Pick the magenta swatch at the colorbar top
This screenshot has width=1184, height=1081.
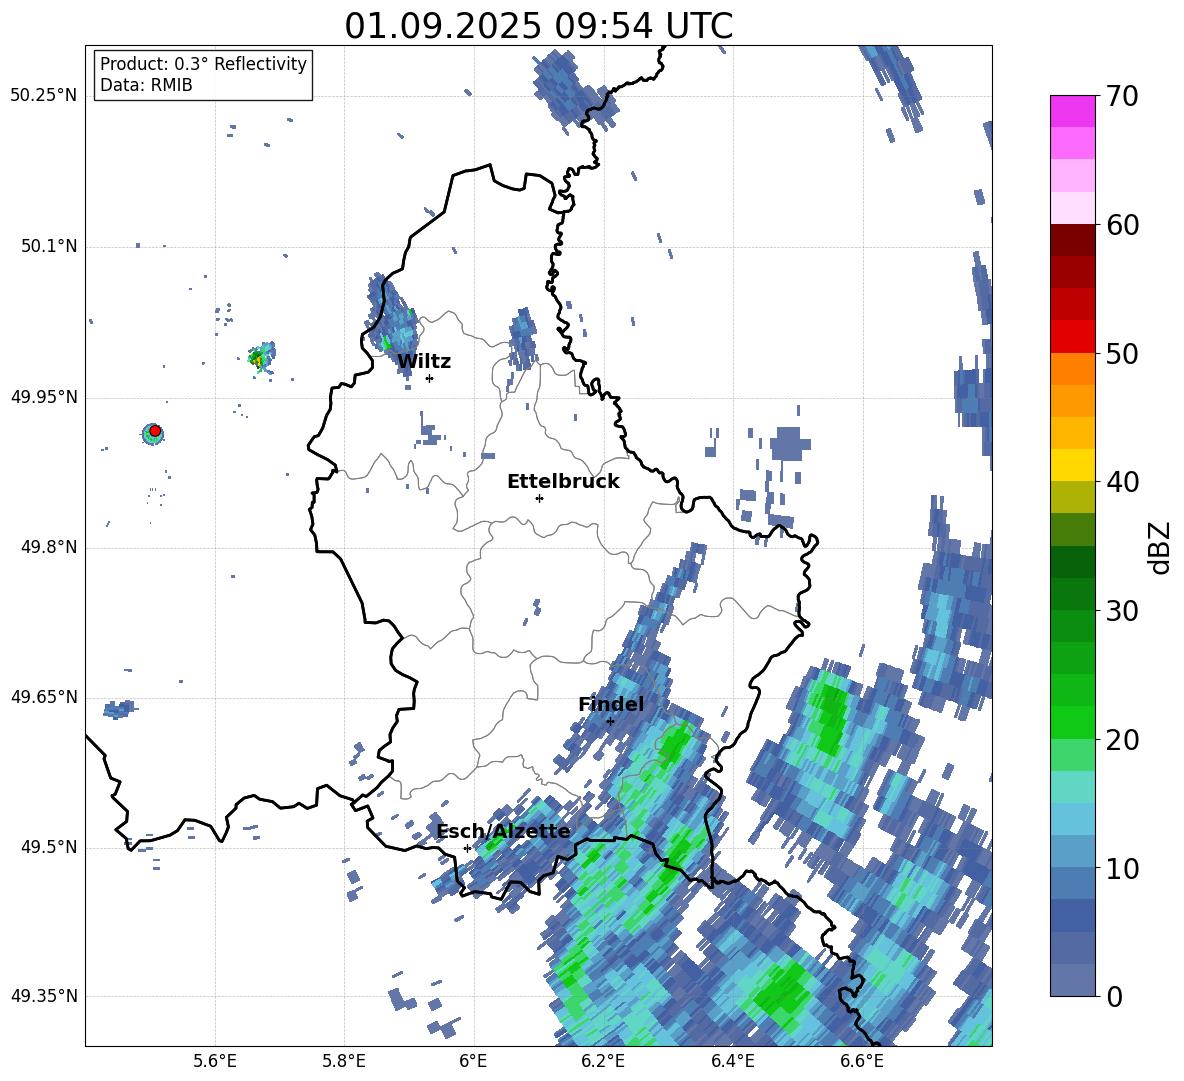click(x=1073, y=111)
